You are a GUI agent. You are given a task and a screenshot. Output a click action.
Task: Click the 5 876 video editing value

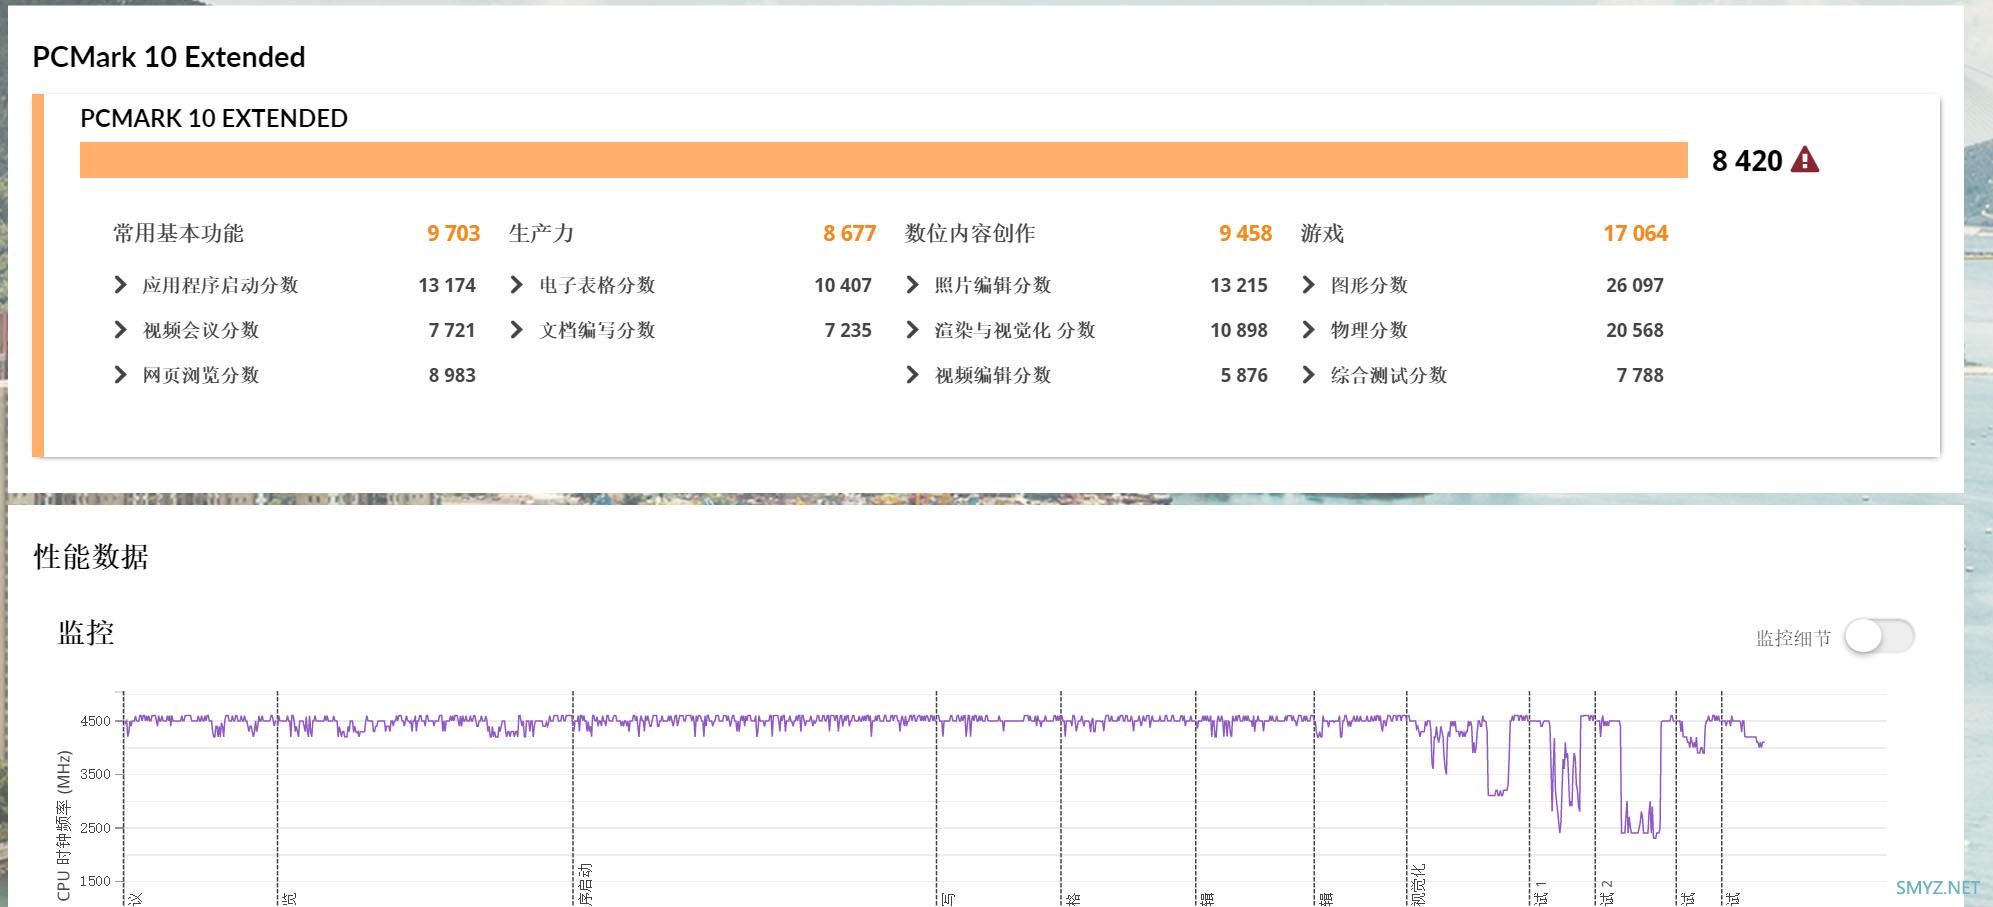coord(1244,375)
